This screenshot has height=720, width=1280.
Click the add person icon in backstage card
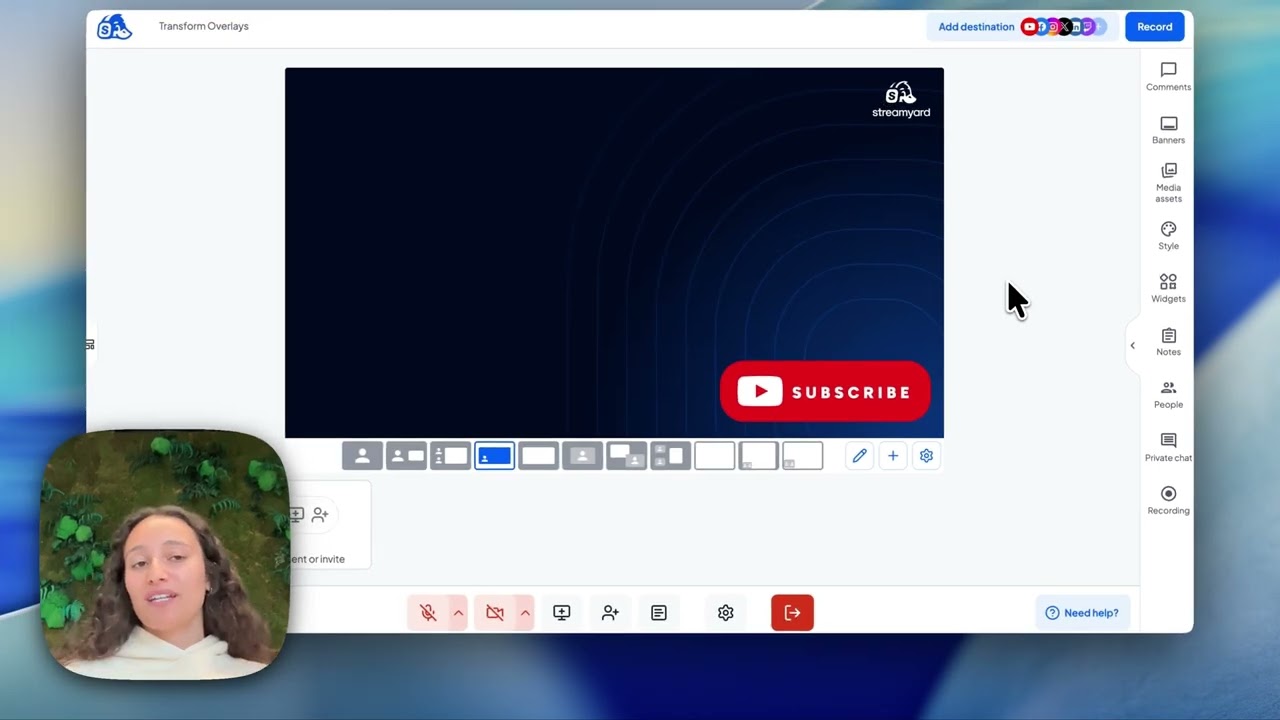[320, 515]
